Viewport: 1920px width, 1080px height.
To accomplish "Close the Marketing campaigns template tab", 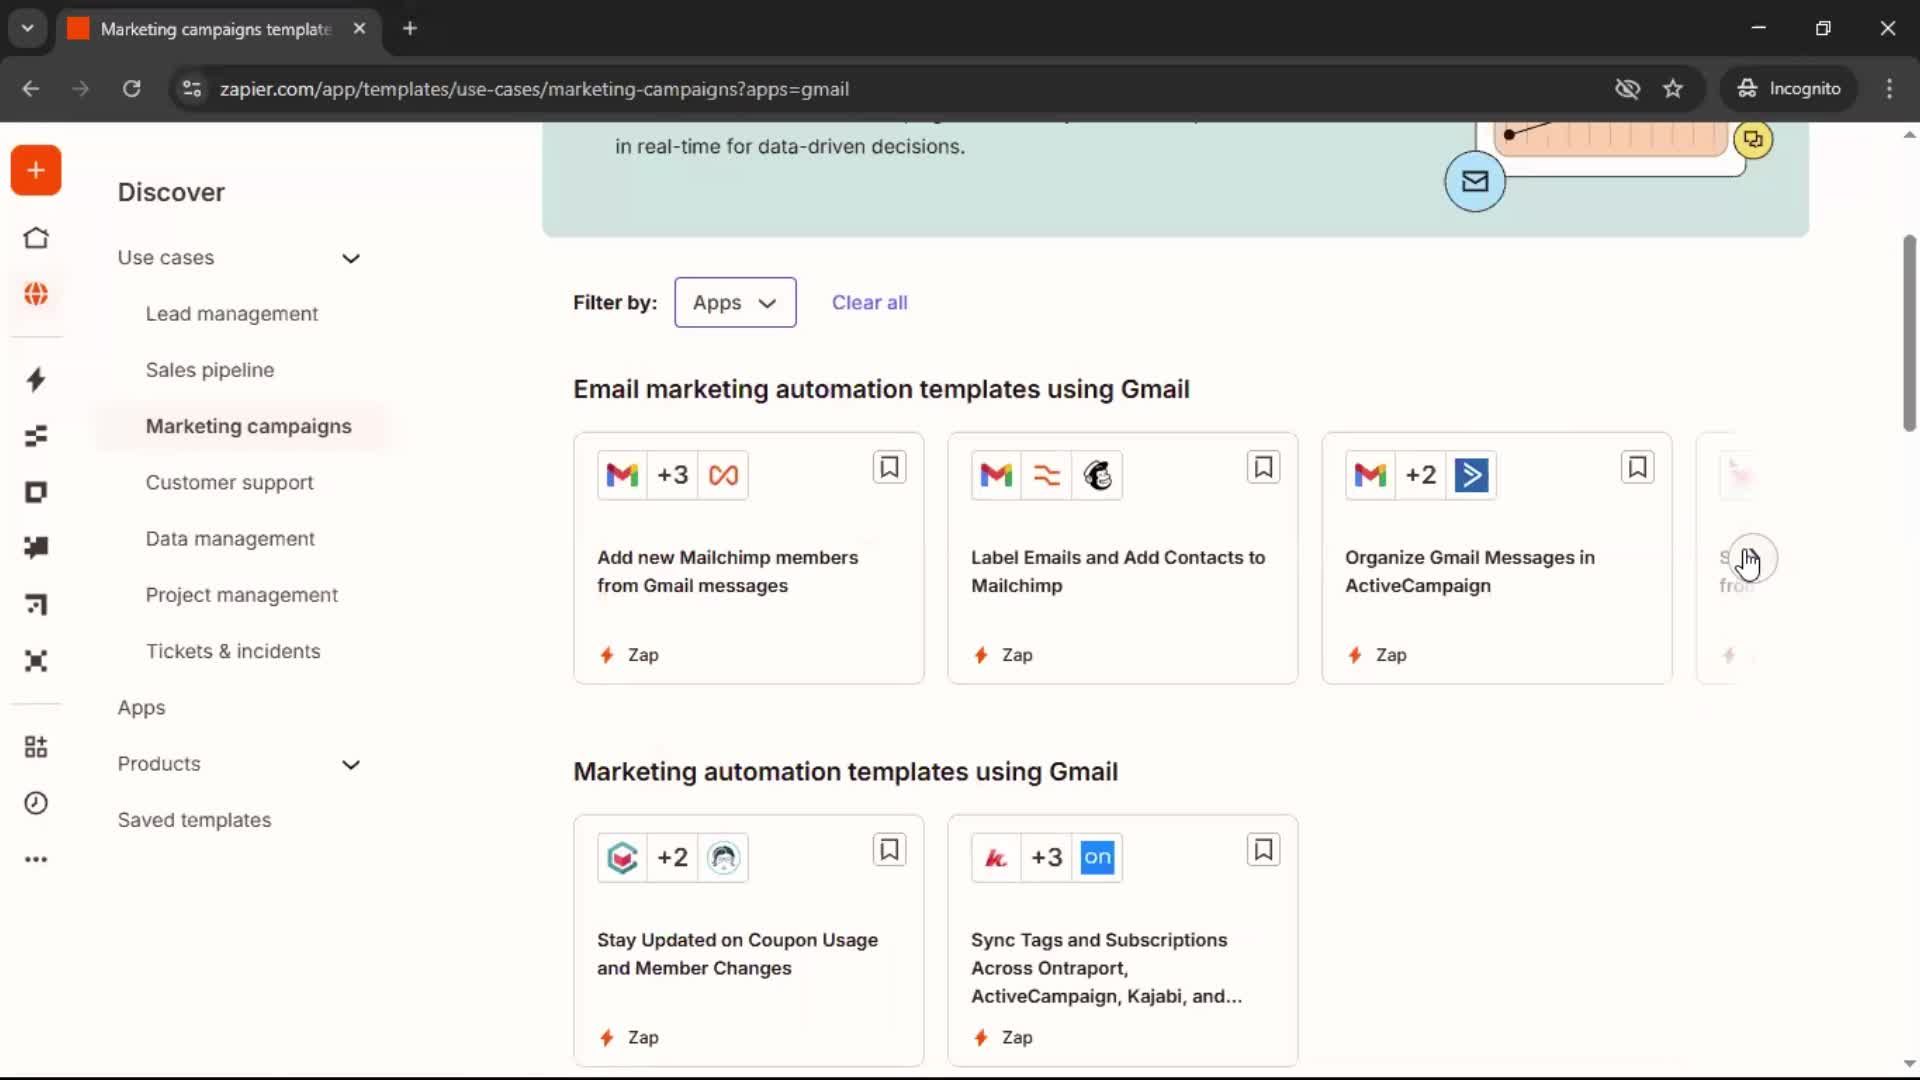I will tap(359, 28).
